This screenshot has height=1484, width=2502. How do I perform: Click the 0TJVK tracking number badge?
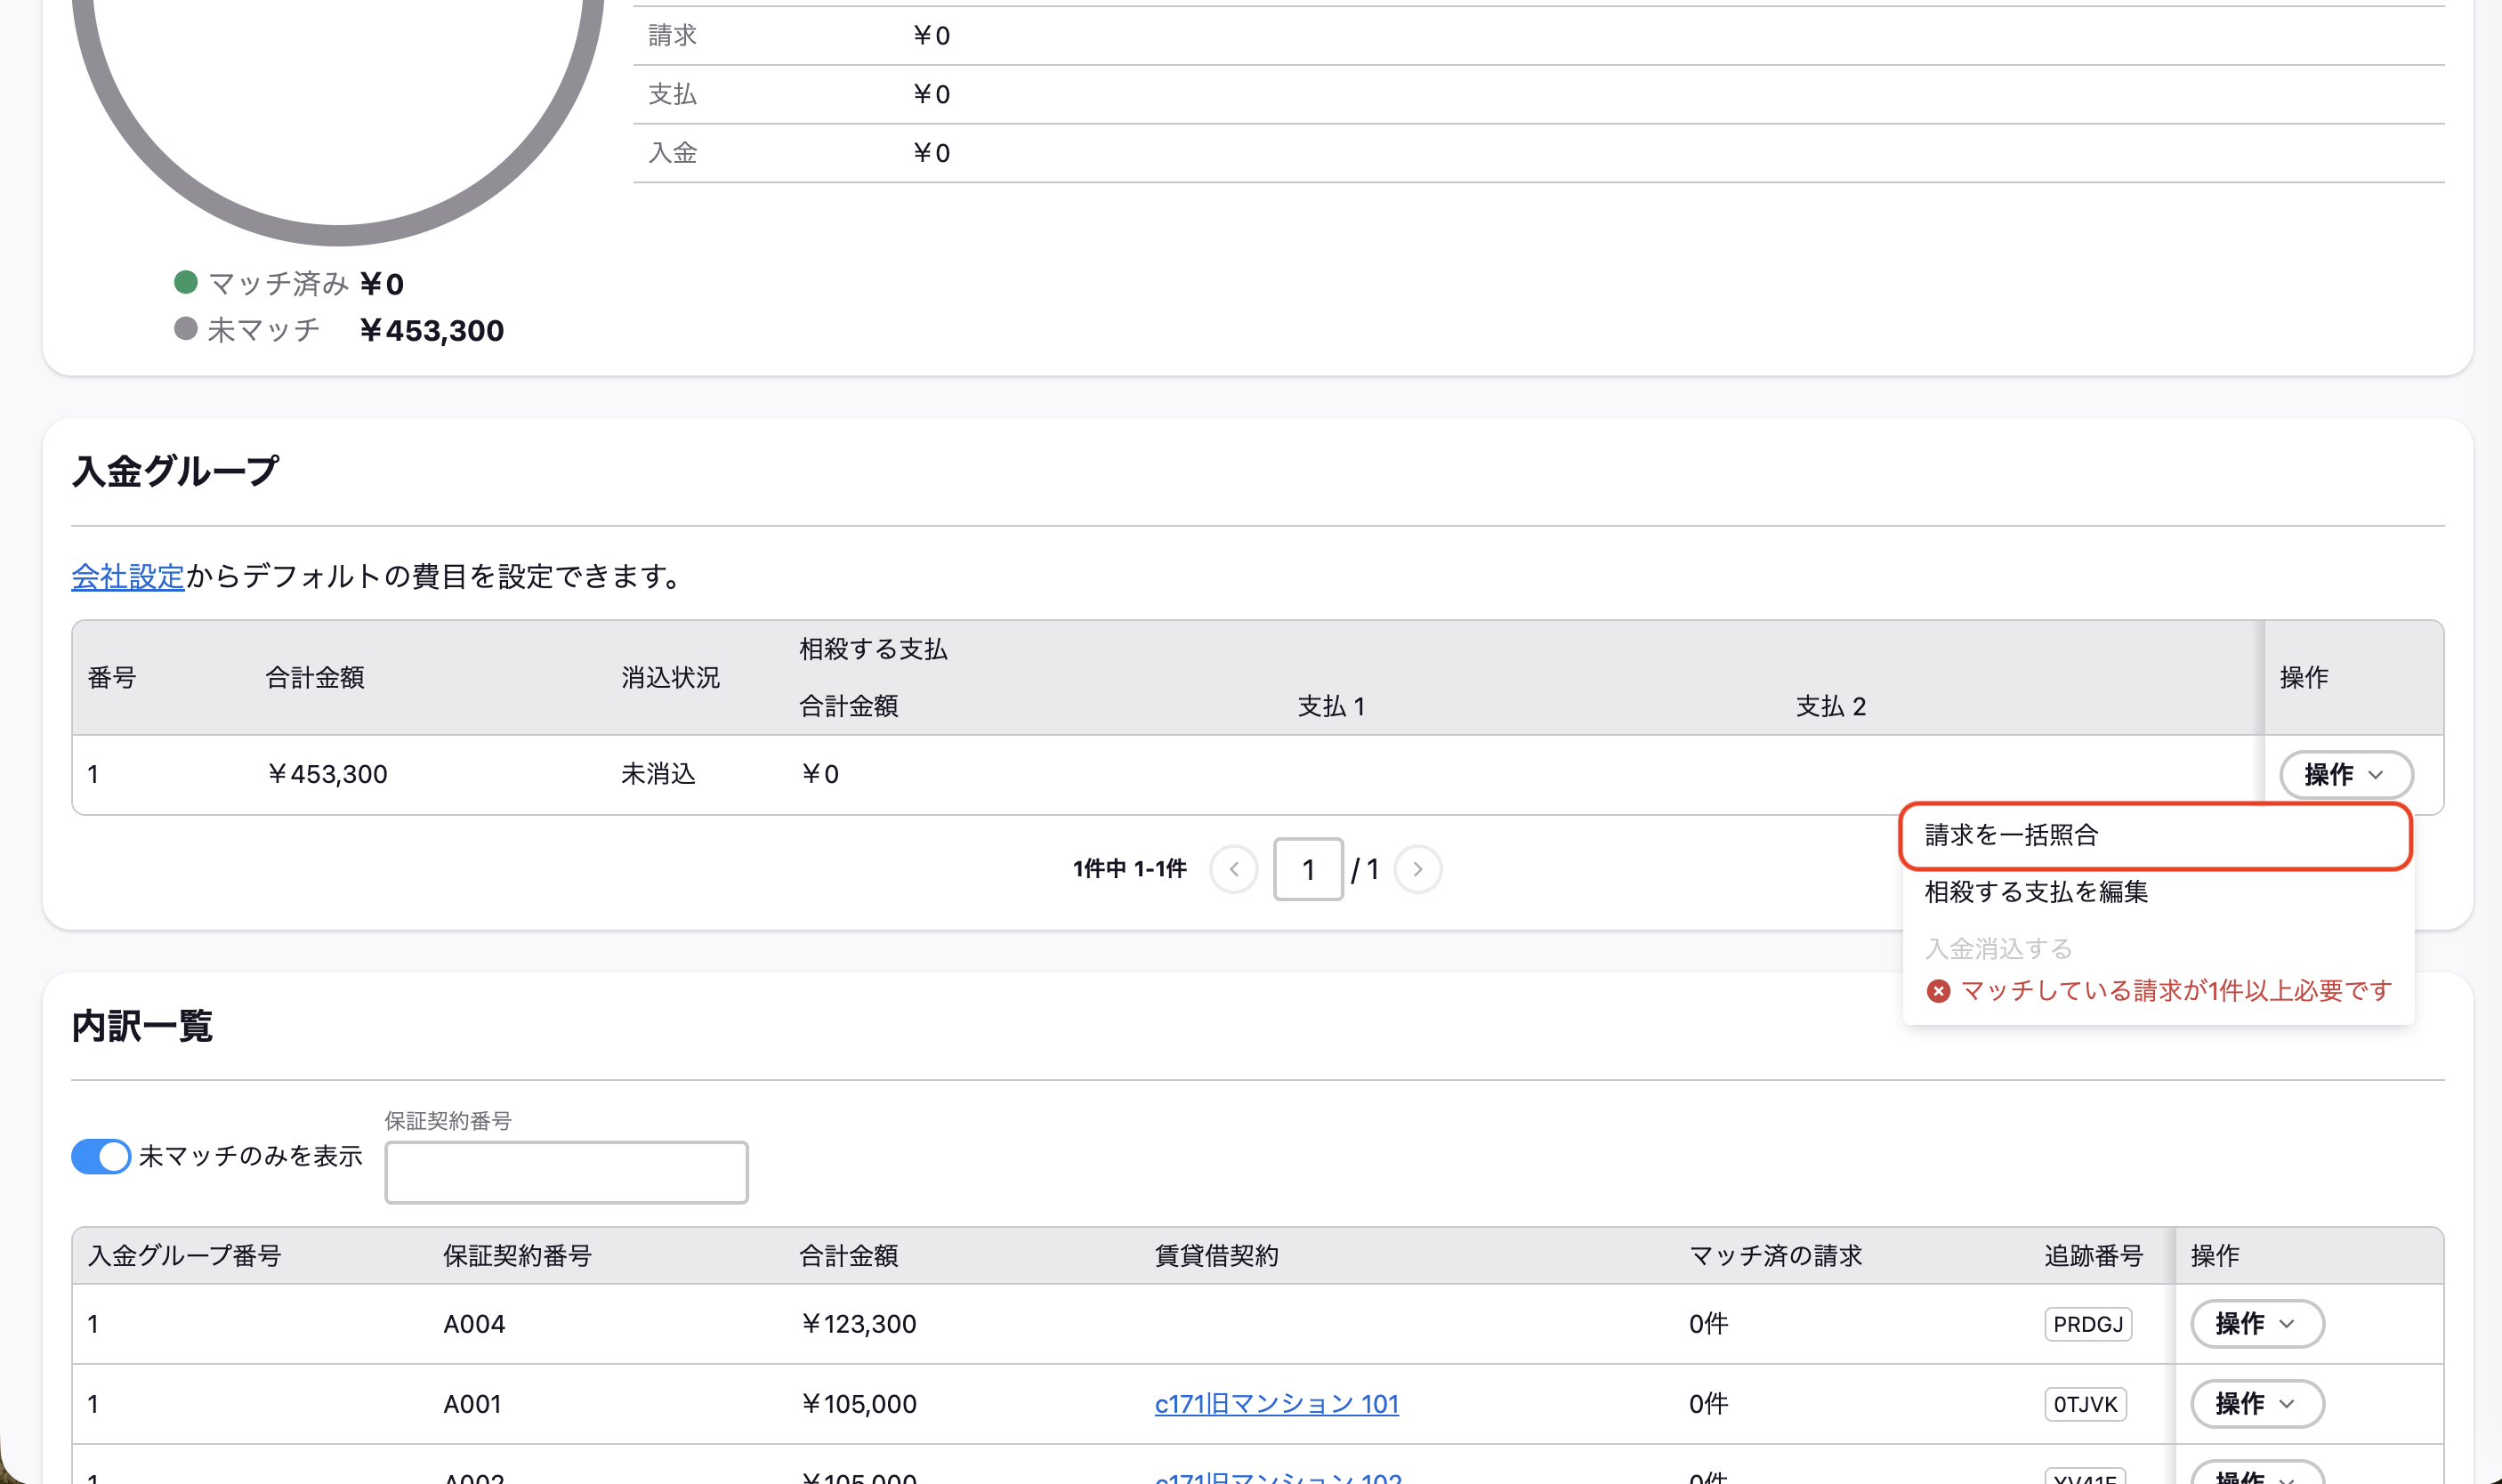pos(2085,1404)
